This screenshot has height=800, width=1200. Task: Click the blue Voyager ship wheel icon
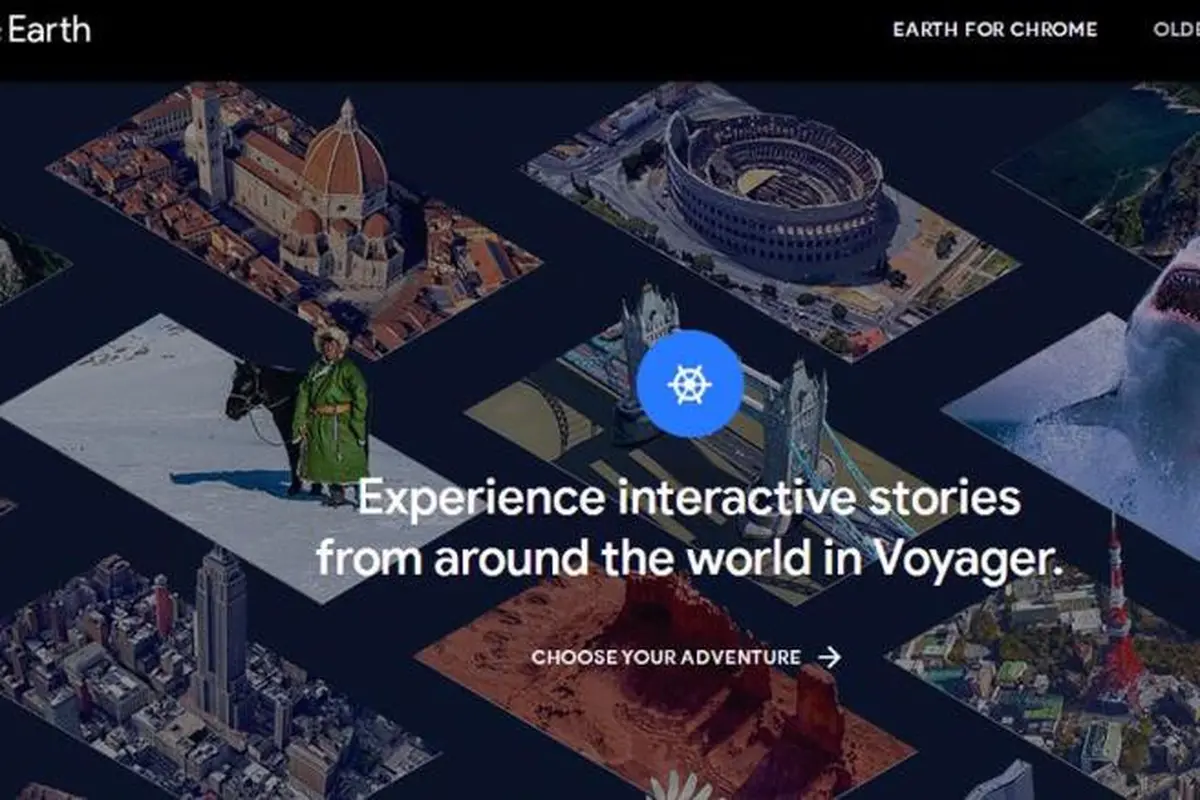tap(690, 384)
